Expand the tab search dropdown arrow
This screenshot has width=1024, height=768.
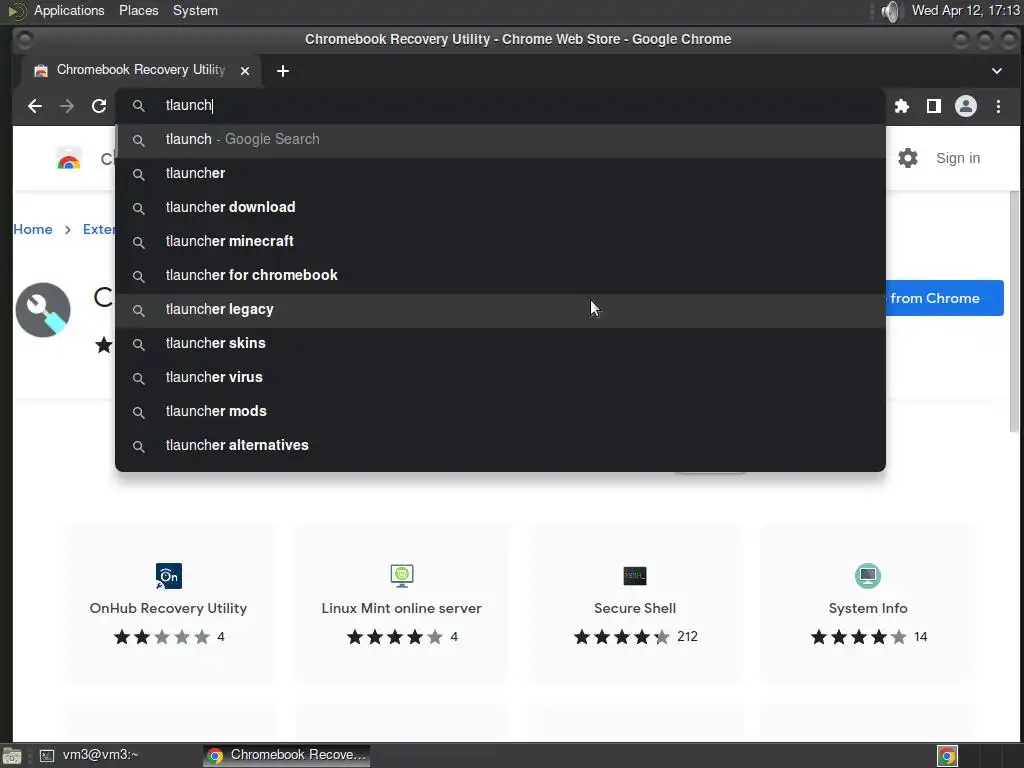(997, 71)
